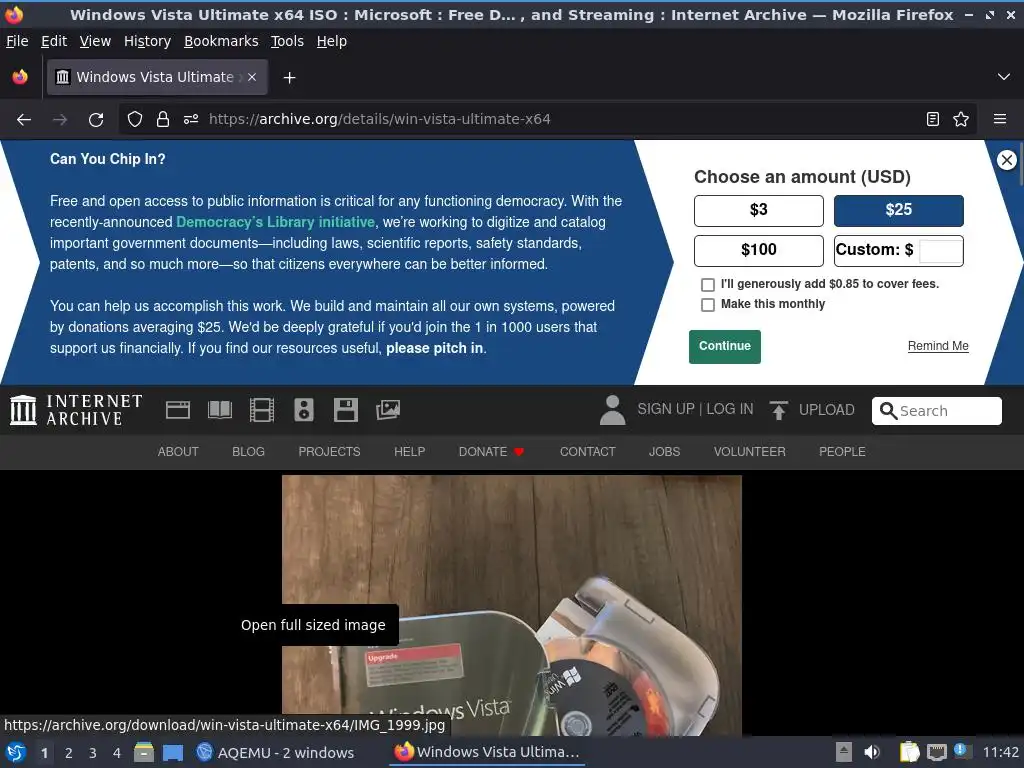
Task: Open the Firefox hamburger application menu
Action: tap(1000, 120)
